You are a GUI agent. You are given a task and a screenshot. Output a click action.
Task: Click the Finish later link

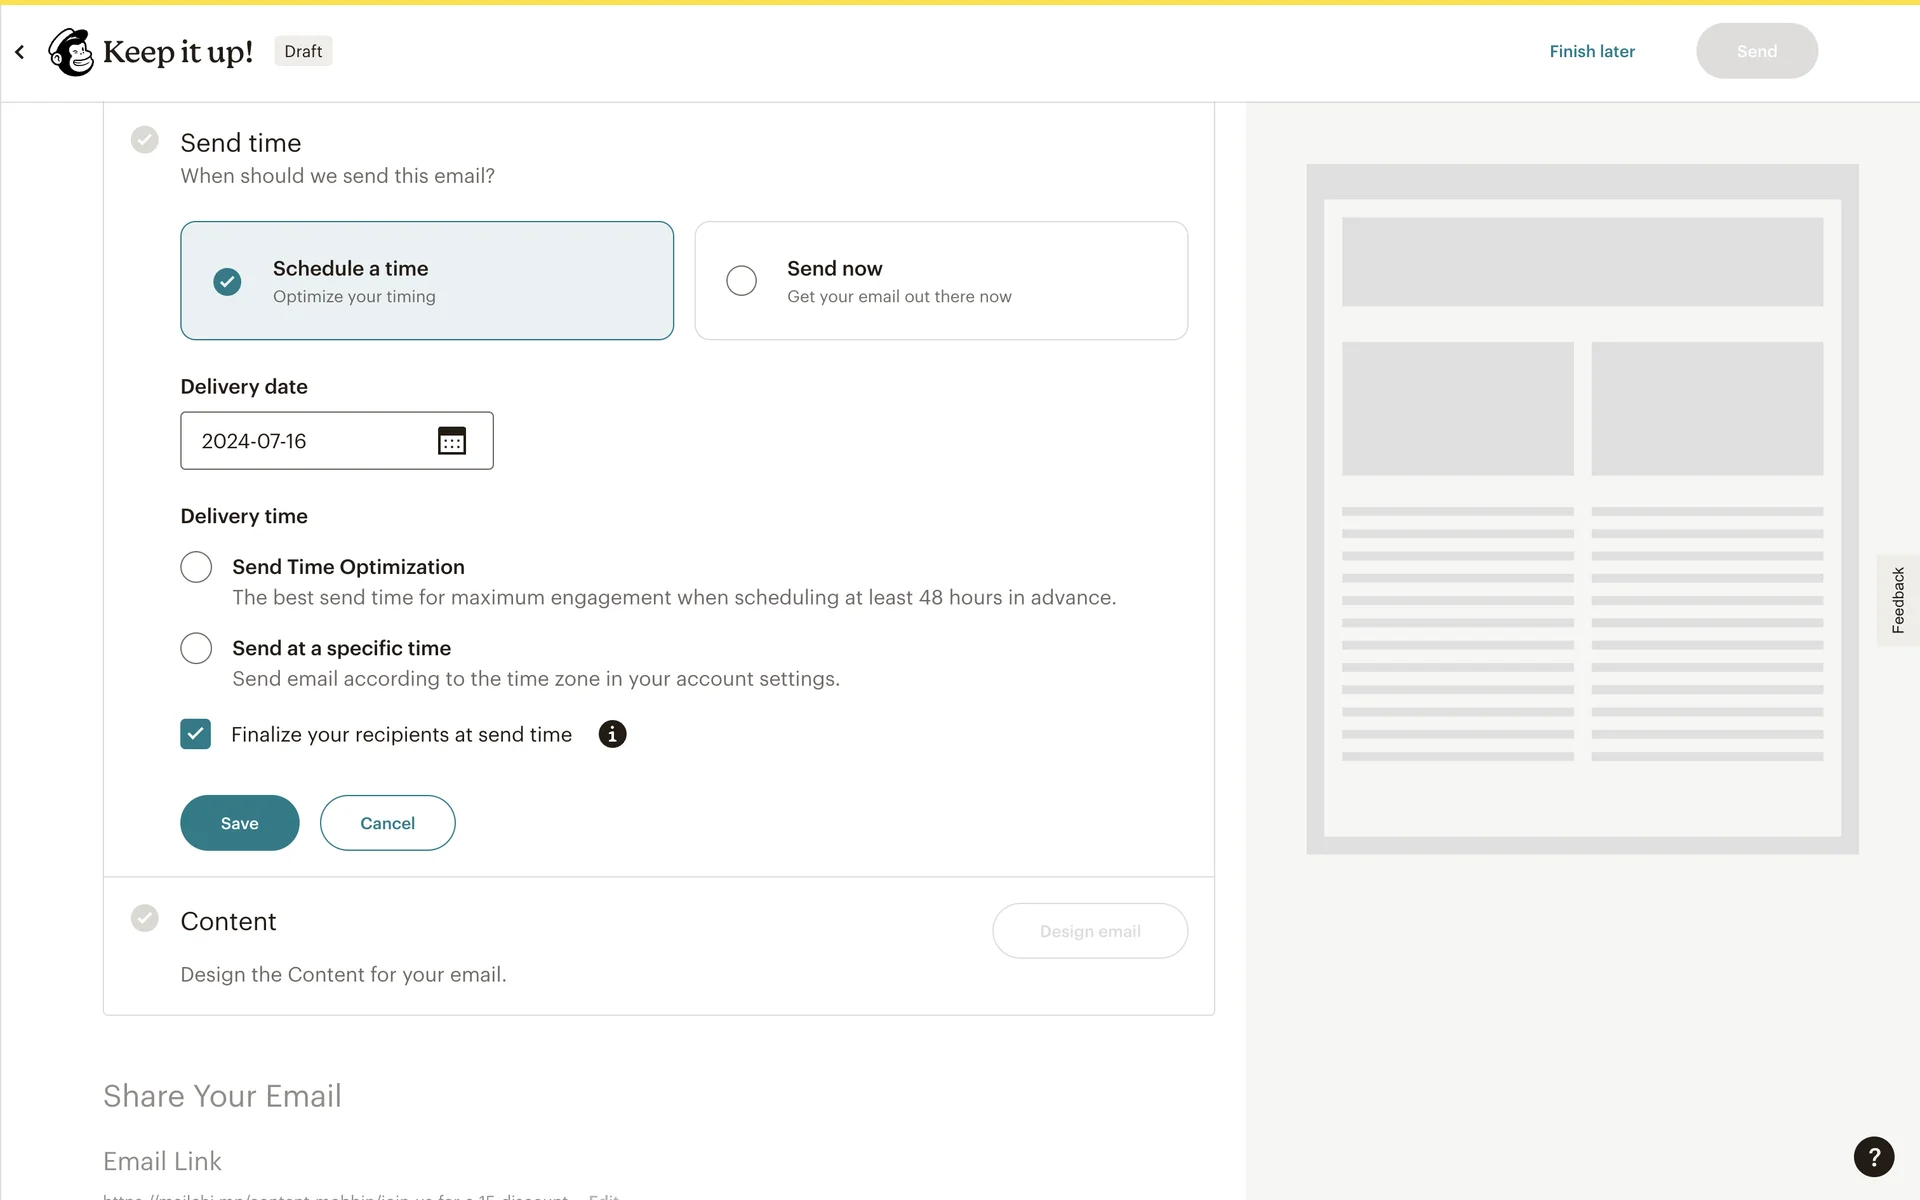pyautogui.click(x=1591, y=52)
